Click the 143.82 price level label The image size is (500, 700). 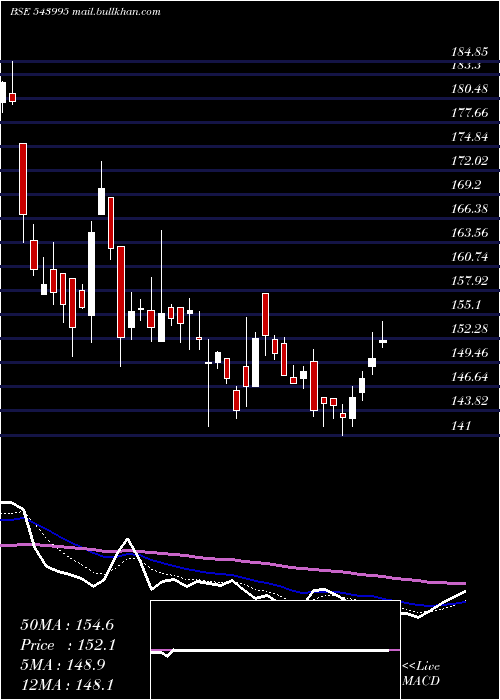pos(469,401)
